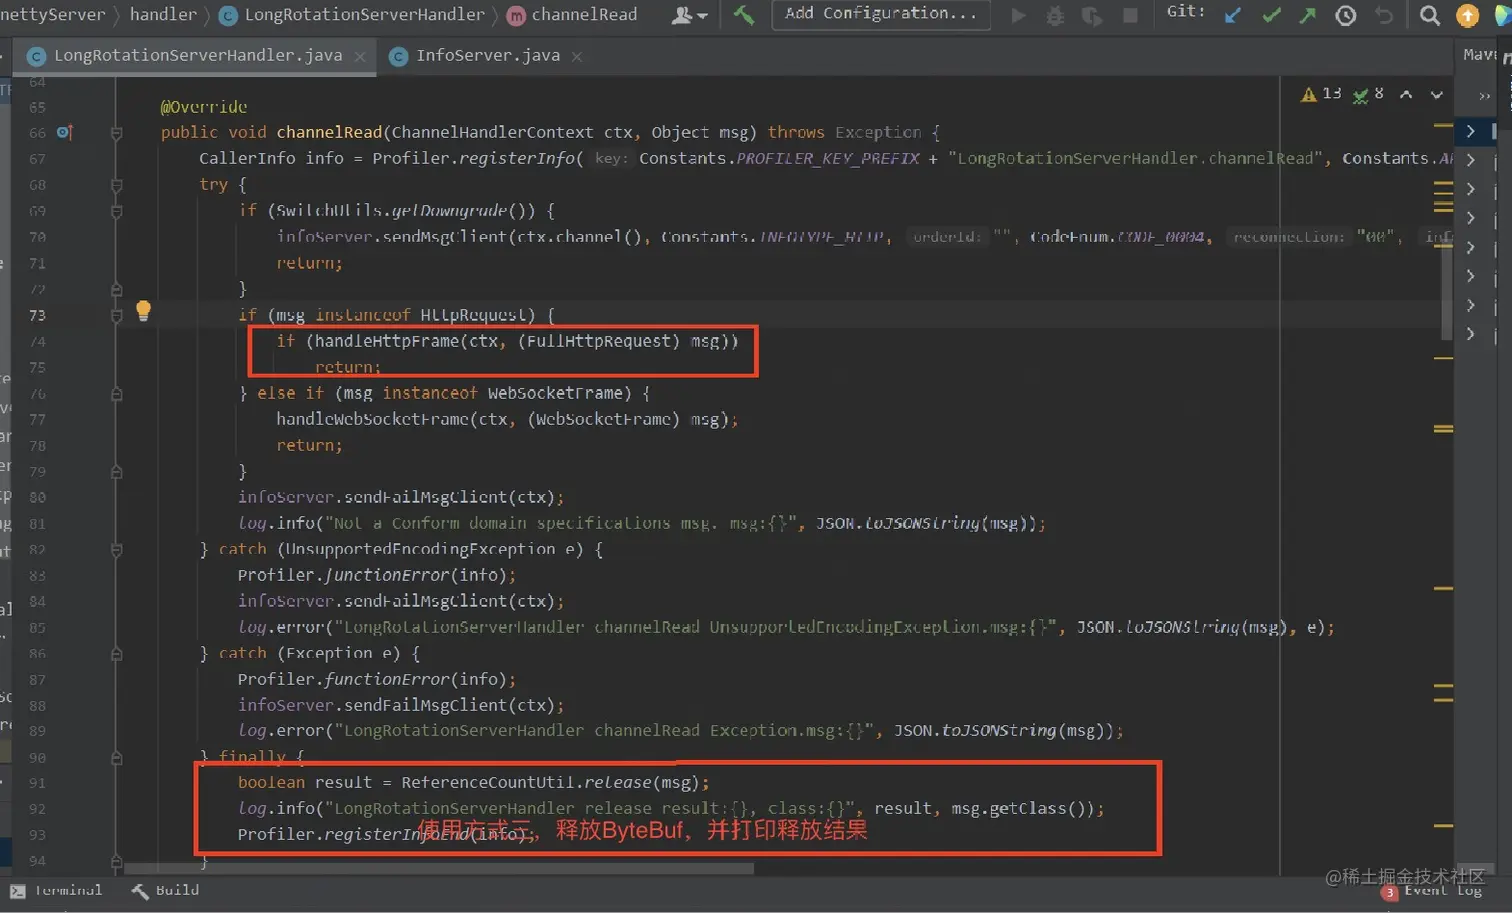Click the LongRotationServerHandler breadcrumb
This screenshot has width=1512, height=913.
[x=352, y=15]
